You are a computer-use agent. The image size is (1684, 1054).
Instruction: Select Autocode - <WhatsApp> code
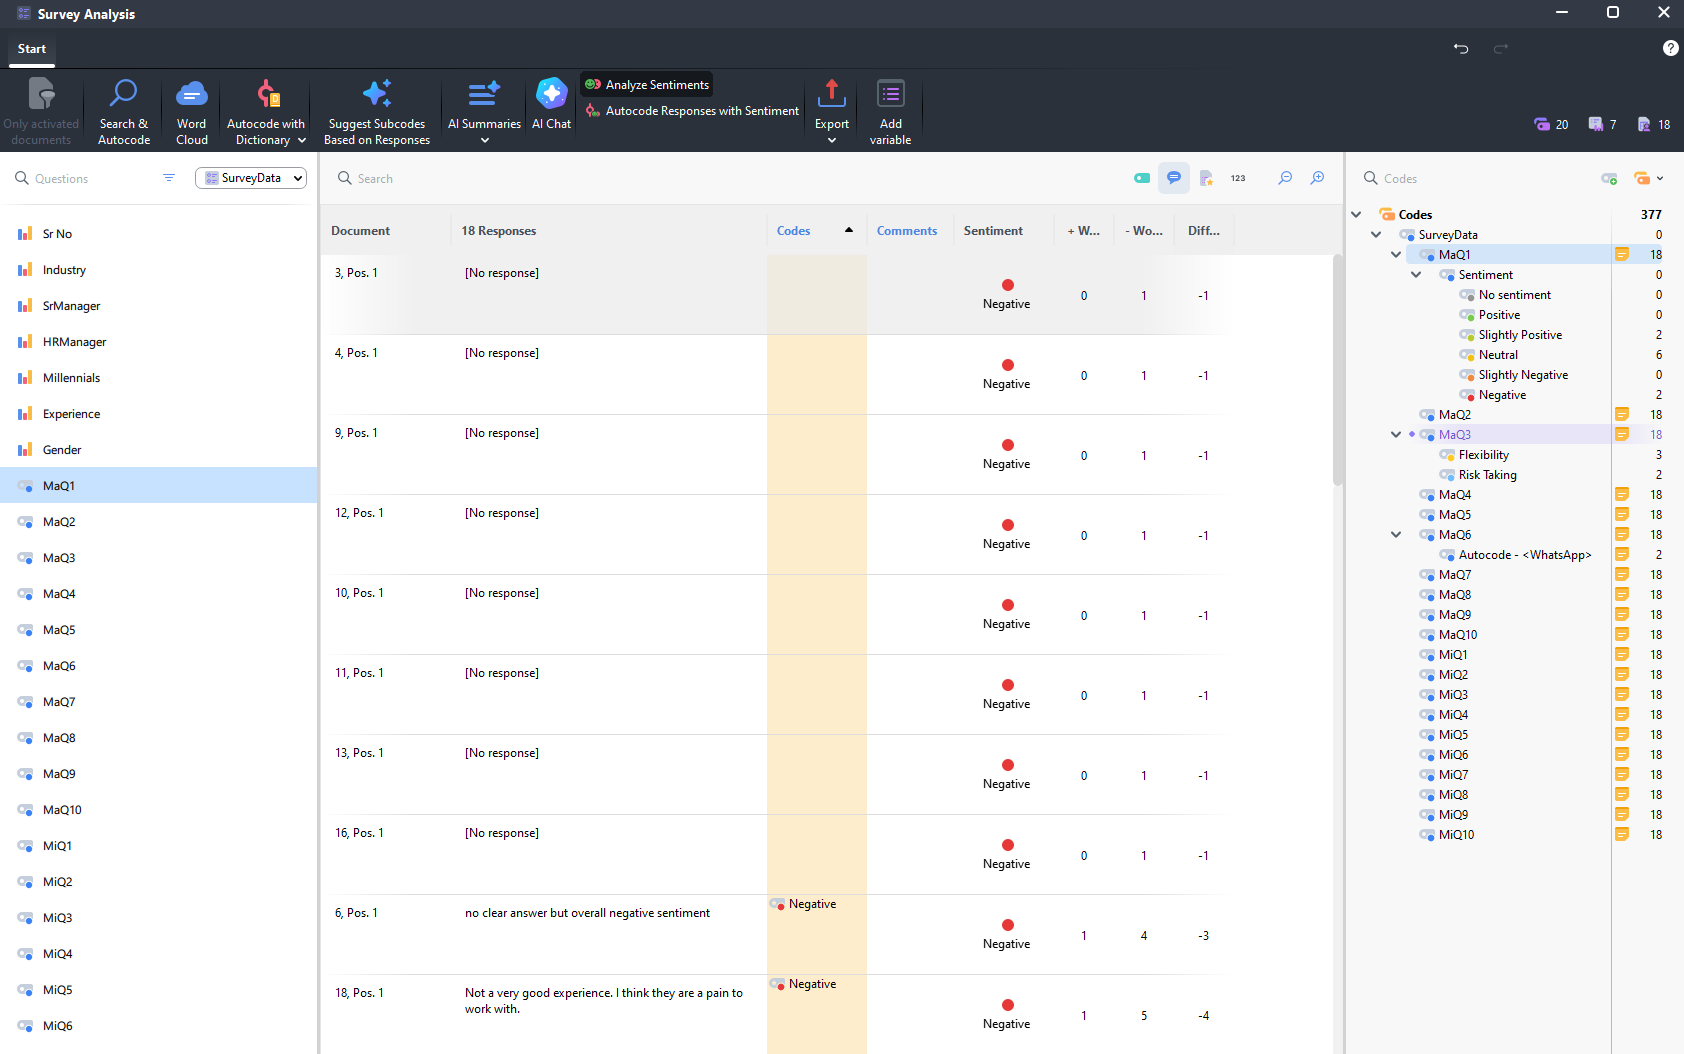coord(1524,555)
